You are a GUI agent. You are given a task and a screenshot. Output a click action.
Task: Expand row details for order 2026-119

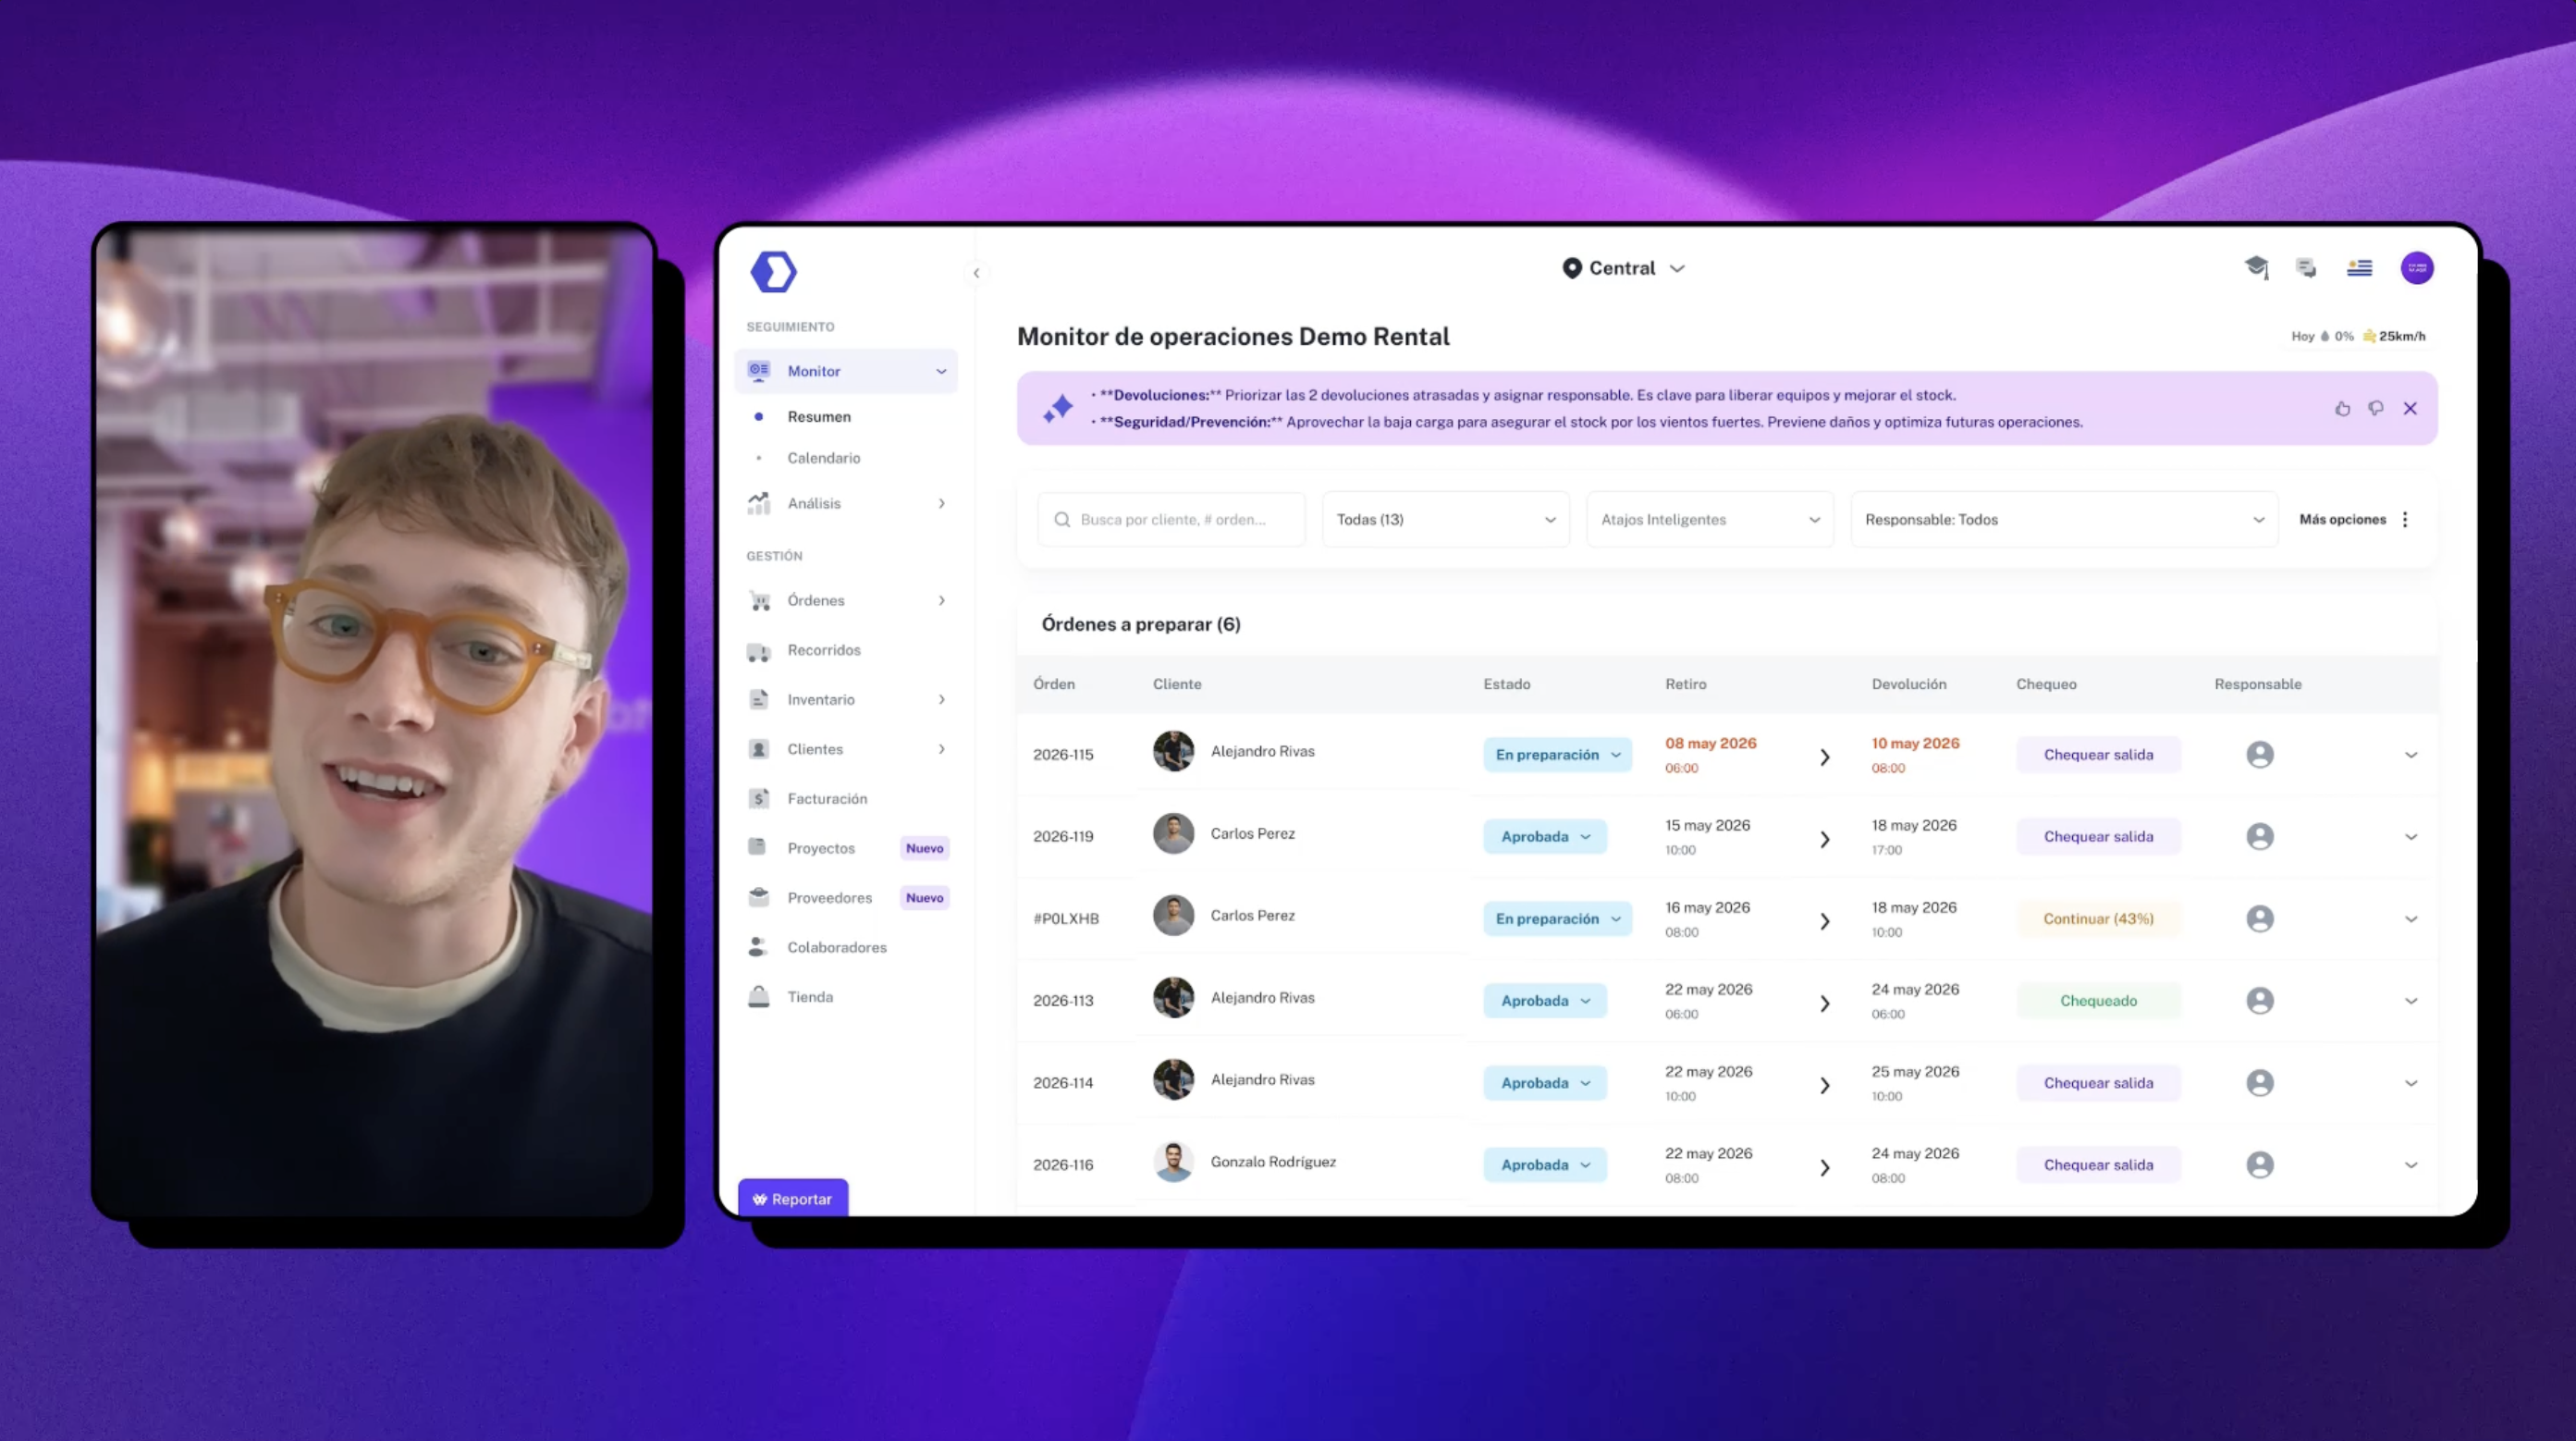(2411, 837)
